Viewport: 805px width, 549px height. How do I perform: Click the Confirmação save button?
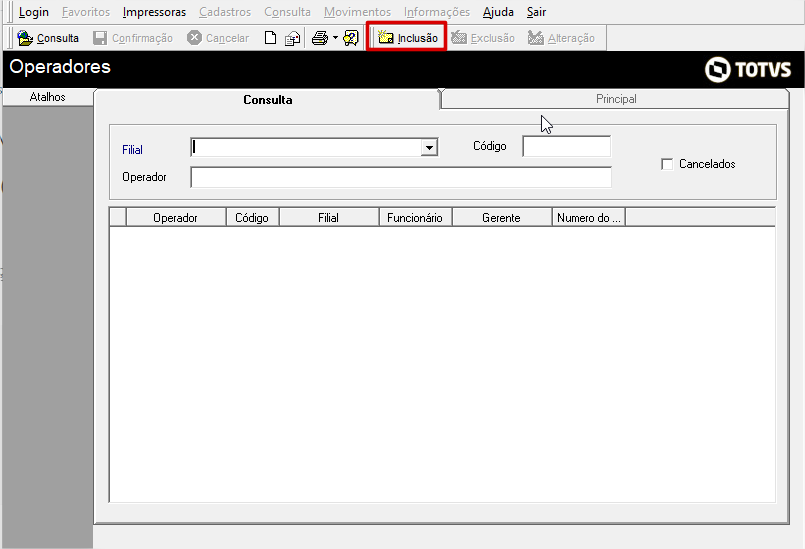pyautogui.click(x=133, y=38)
